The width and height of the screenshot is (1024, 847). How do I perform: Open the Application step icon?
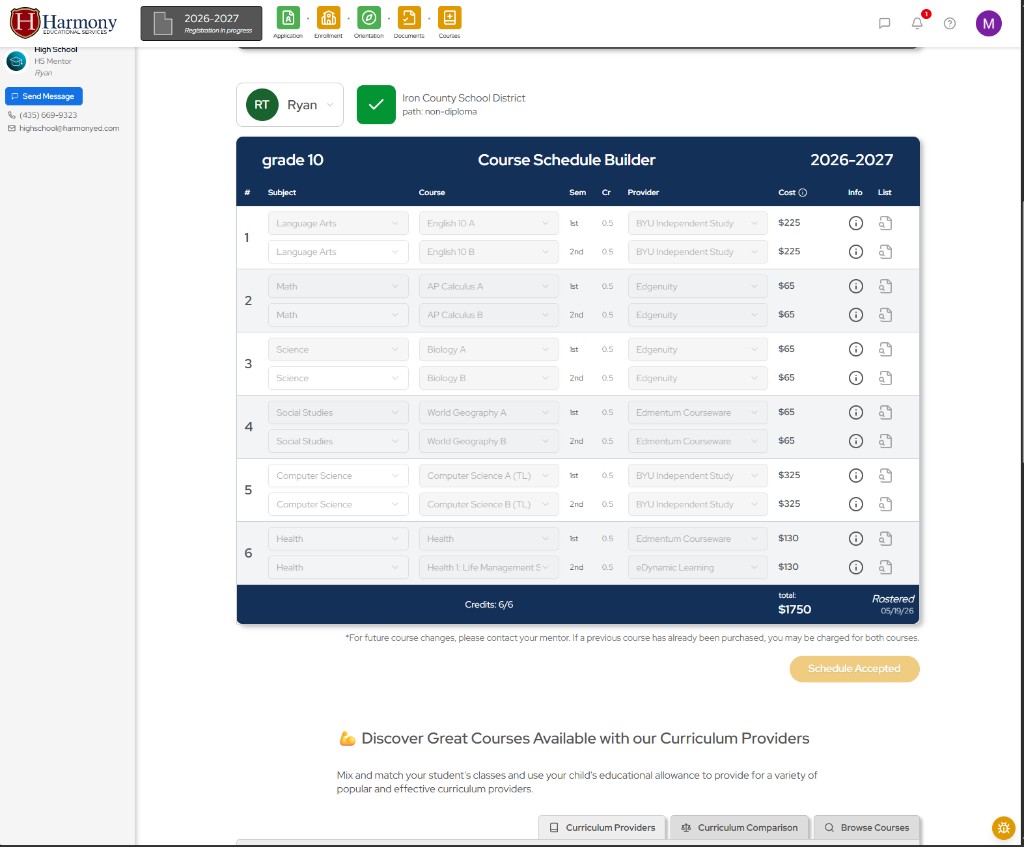pos(288,18)
